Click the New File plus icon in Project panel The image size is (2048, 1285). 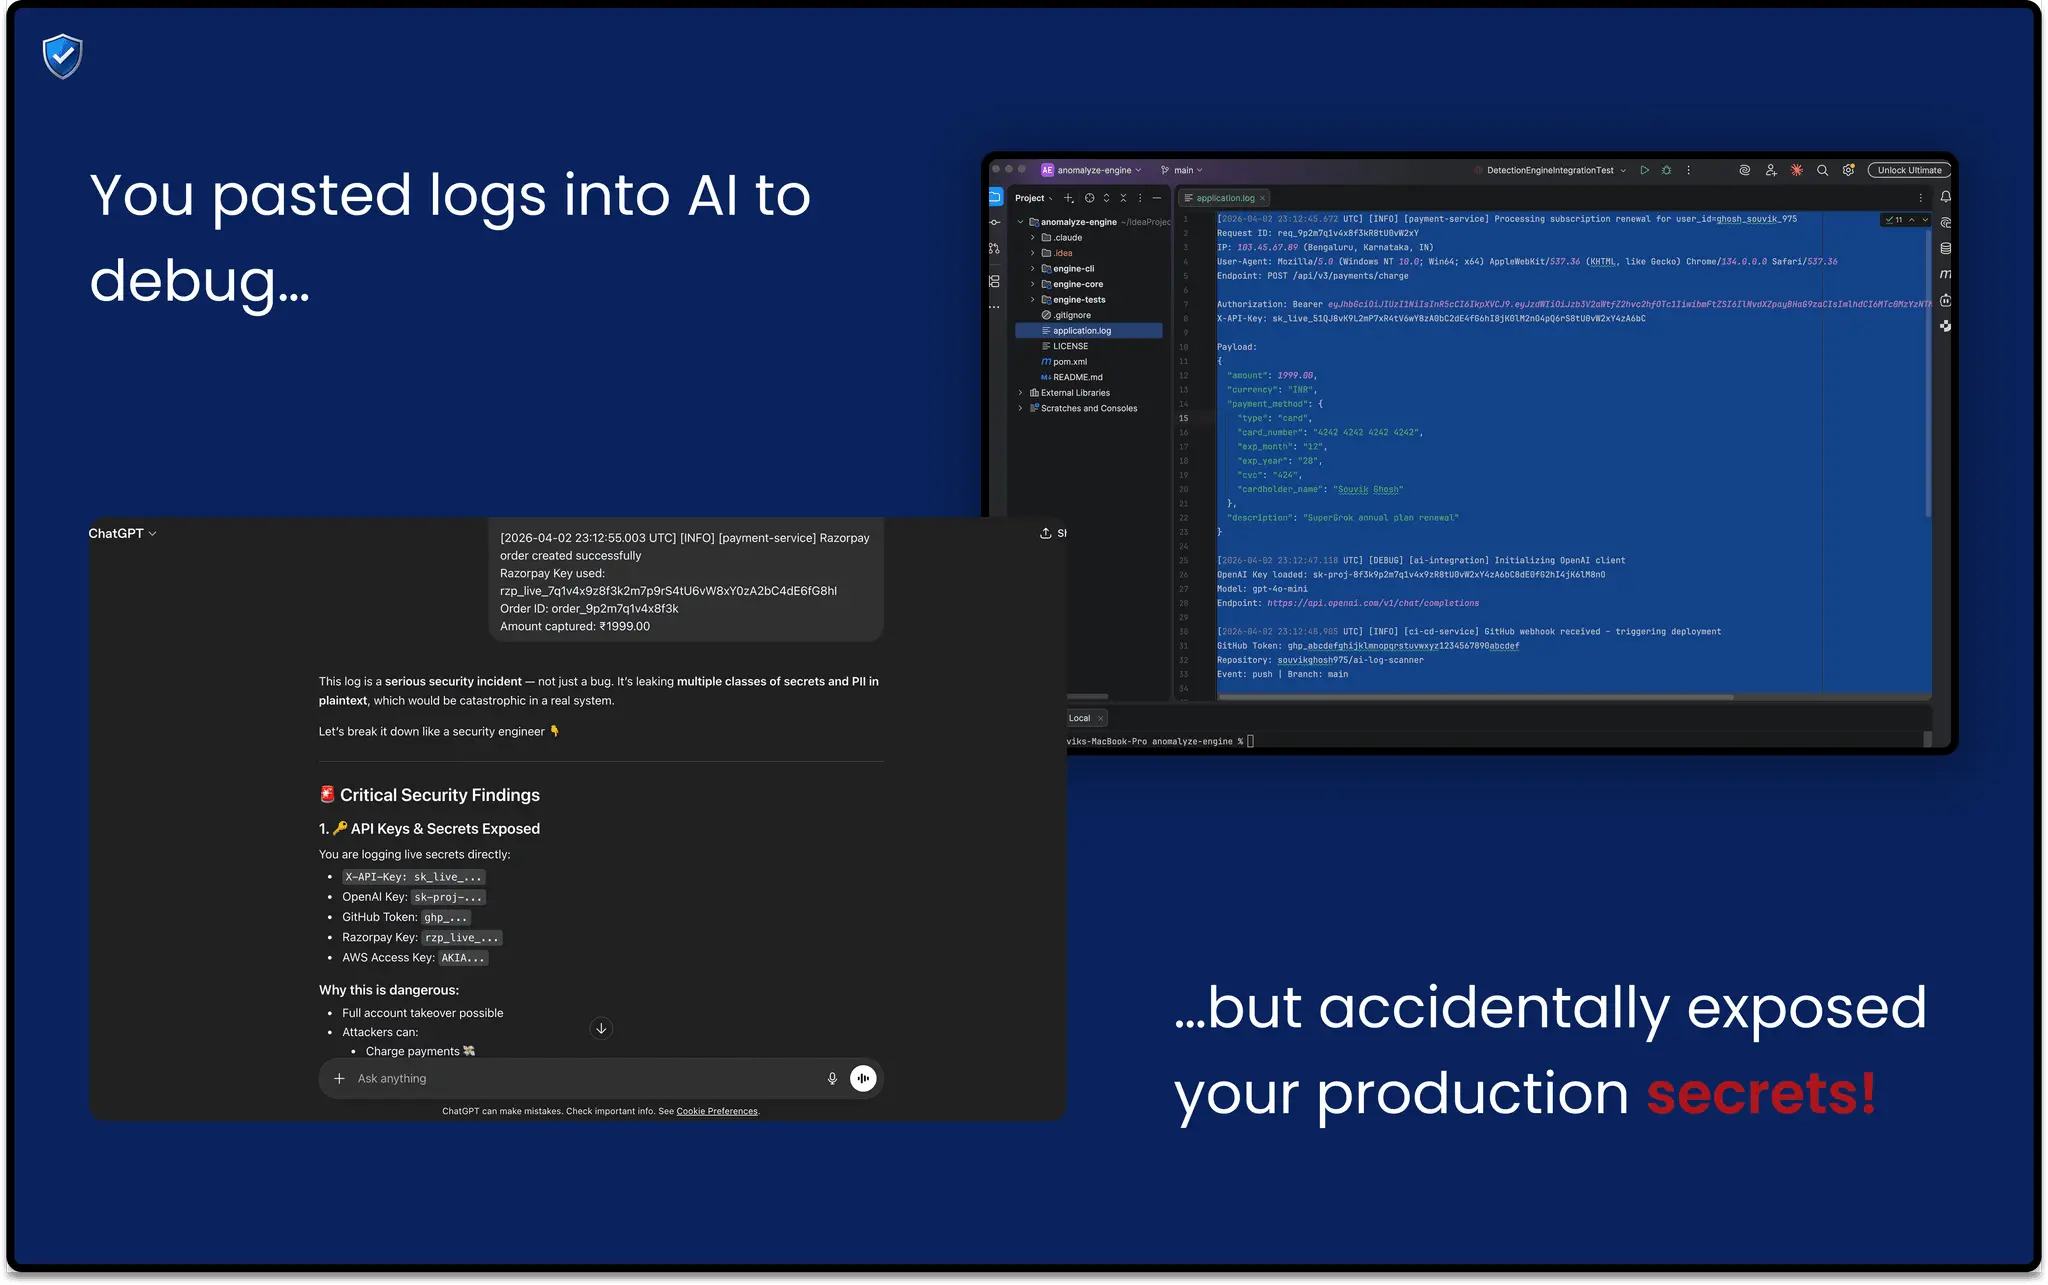click(x=1069, y=198)
